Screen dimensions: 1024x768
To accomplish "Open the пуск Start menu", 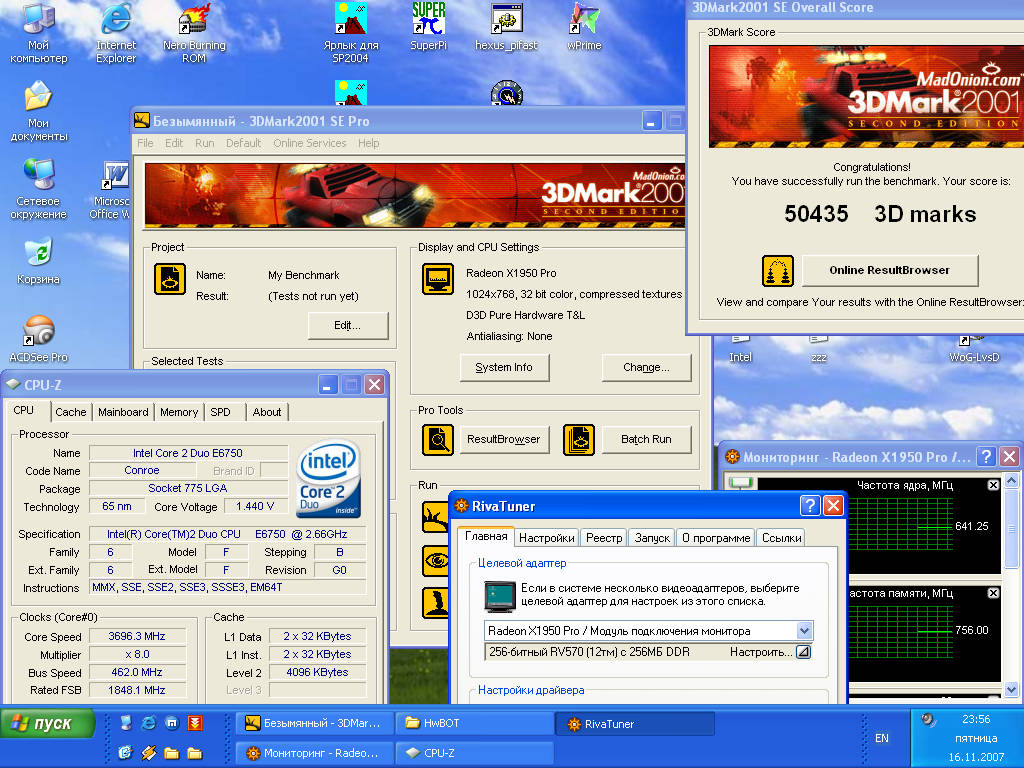I will click(47, 724).
